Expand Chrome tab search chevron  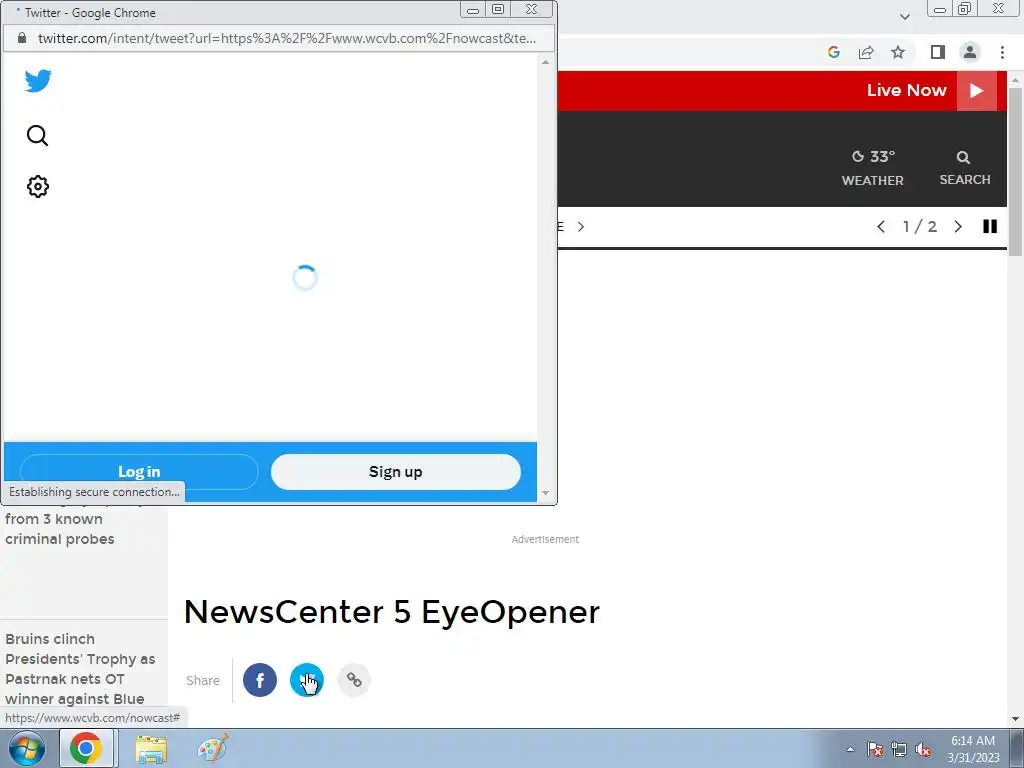tap(904, 16)
